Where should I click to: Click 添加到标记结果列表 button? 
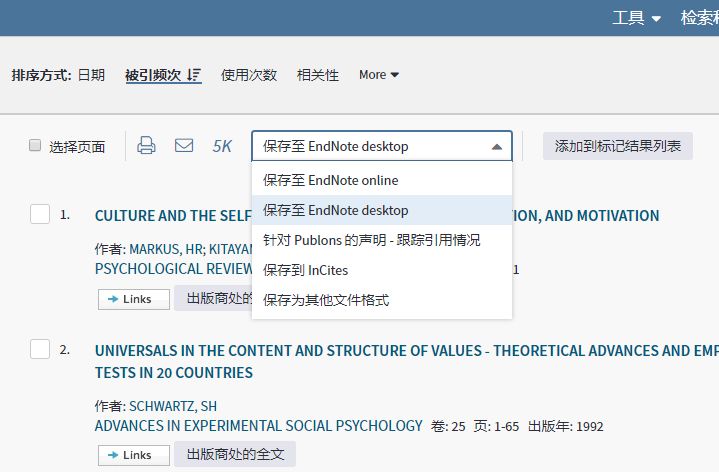[x=618, y=146]
